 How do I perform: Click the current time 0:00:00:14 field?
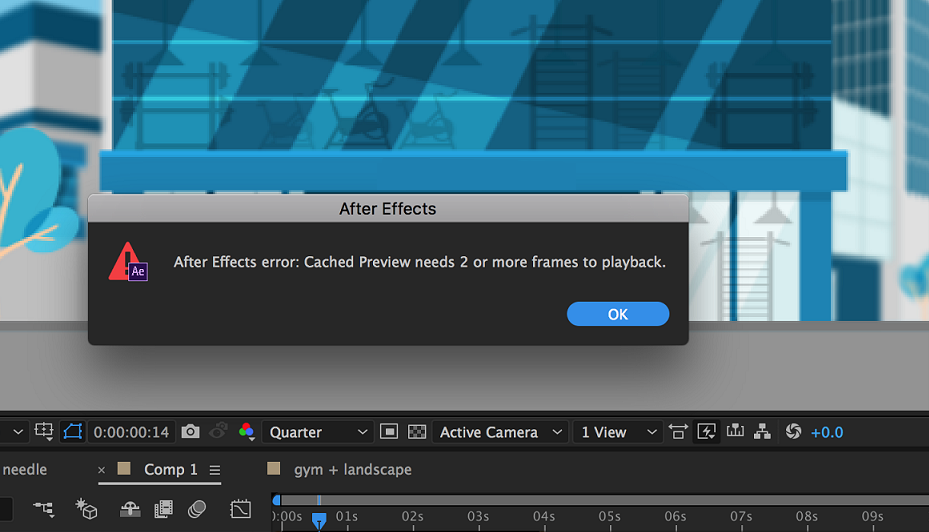click(x=131, y=432)
